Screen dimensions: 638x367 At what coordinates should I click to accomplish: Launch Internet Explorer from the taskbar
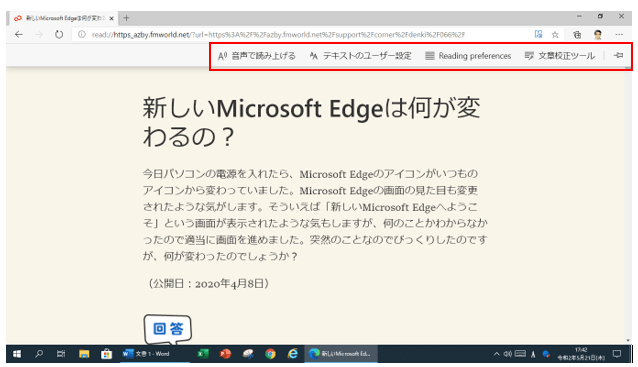pos(293,354)
